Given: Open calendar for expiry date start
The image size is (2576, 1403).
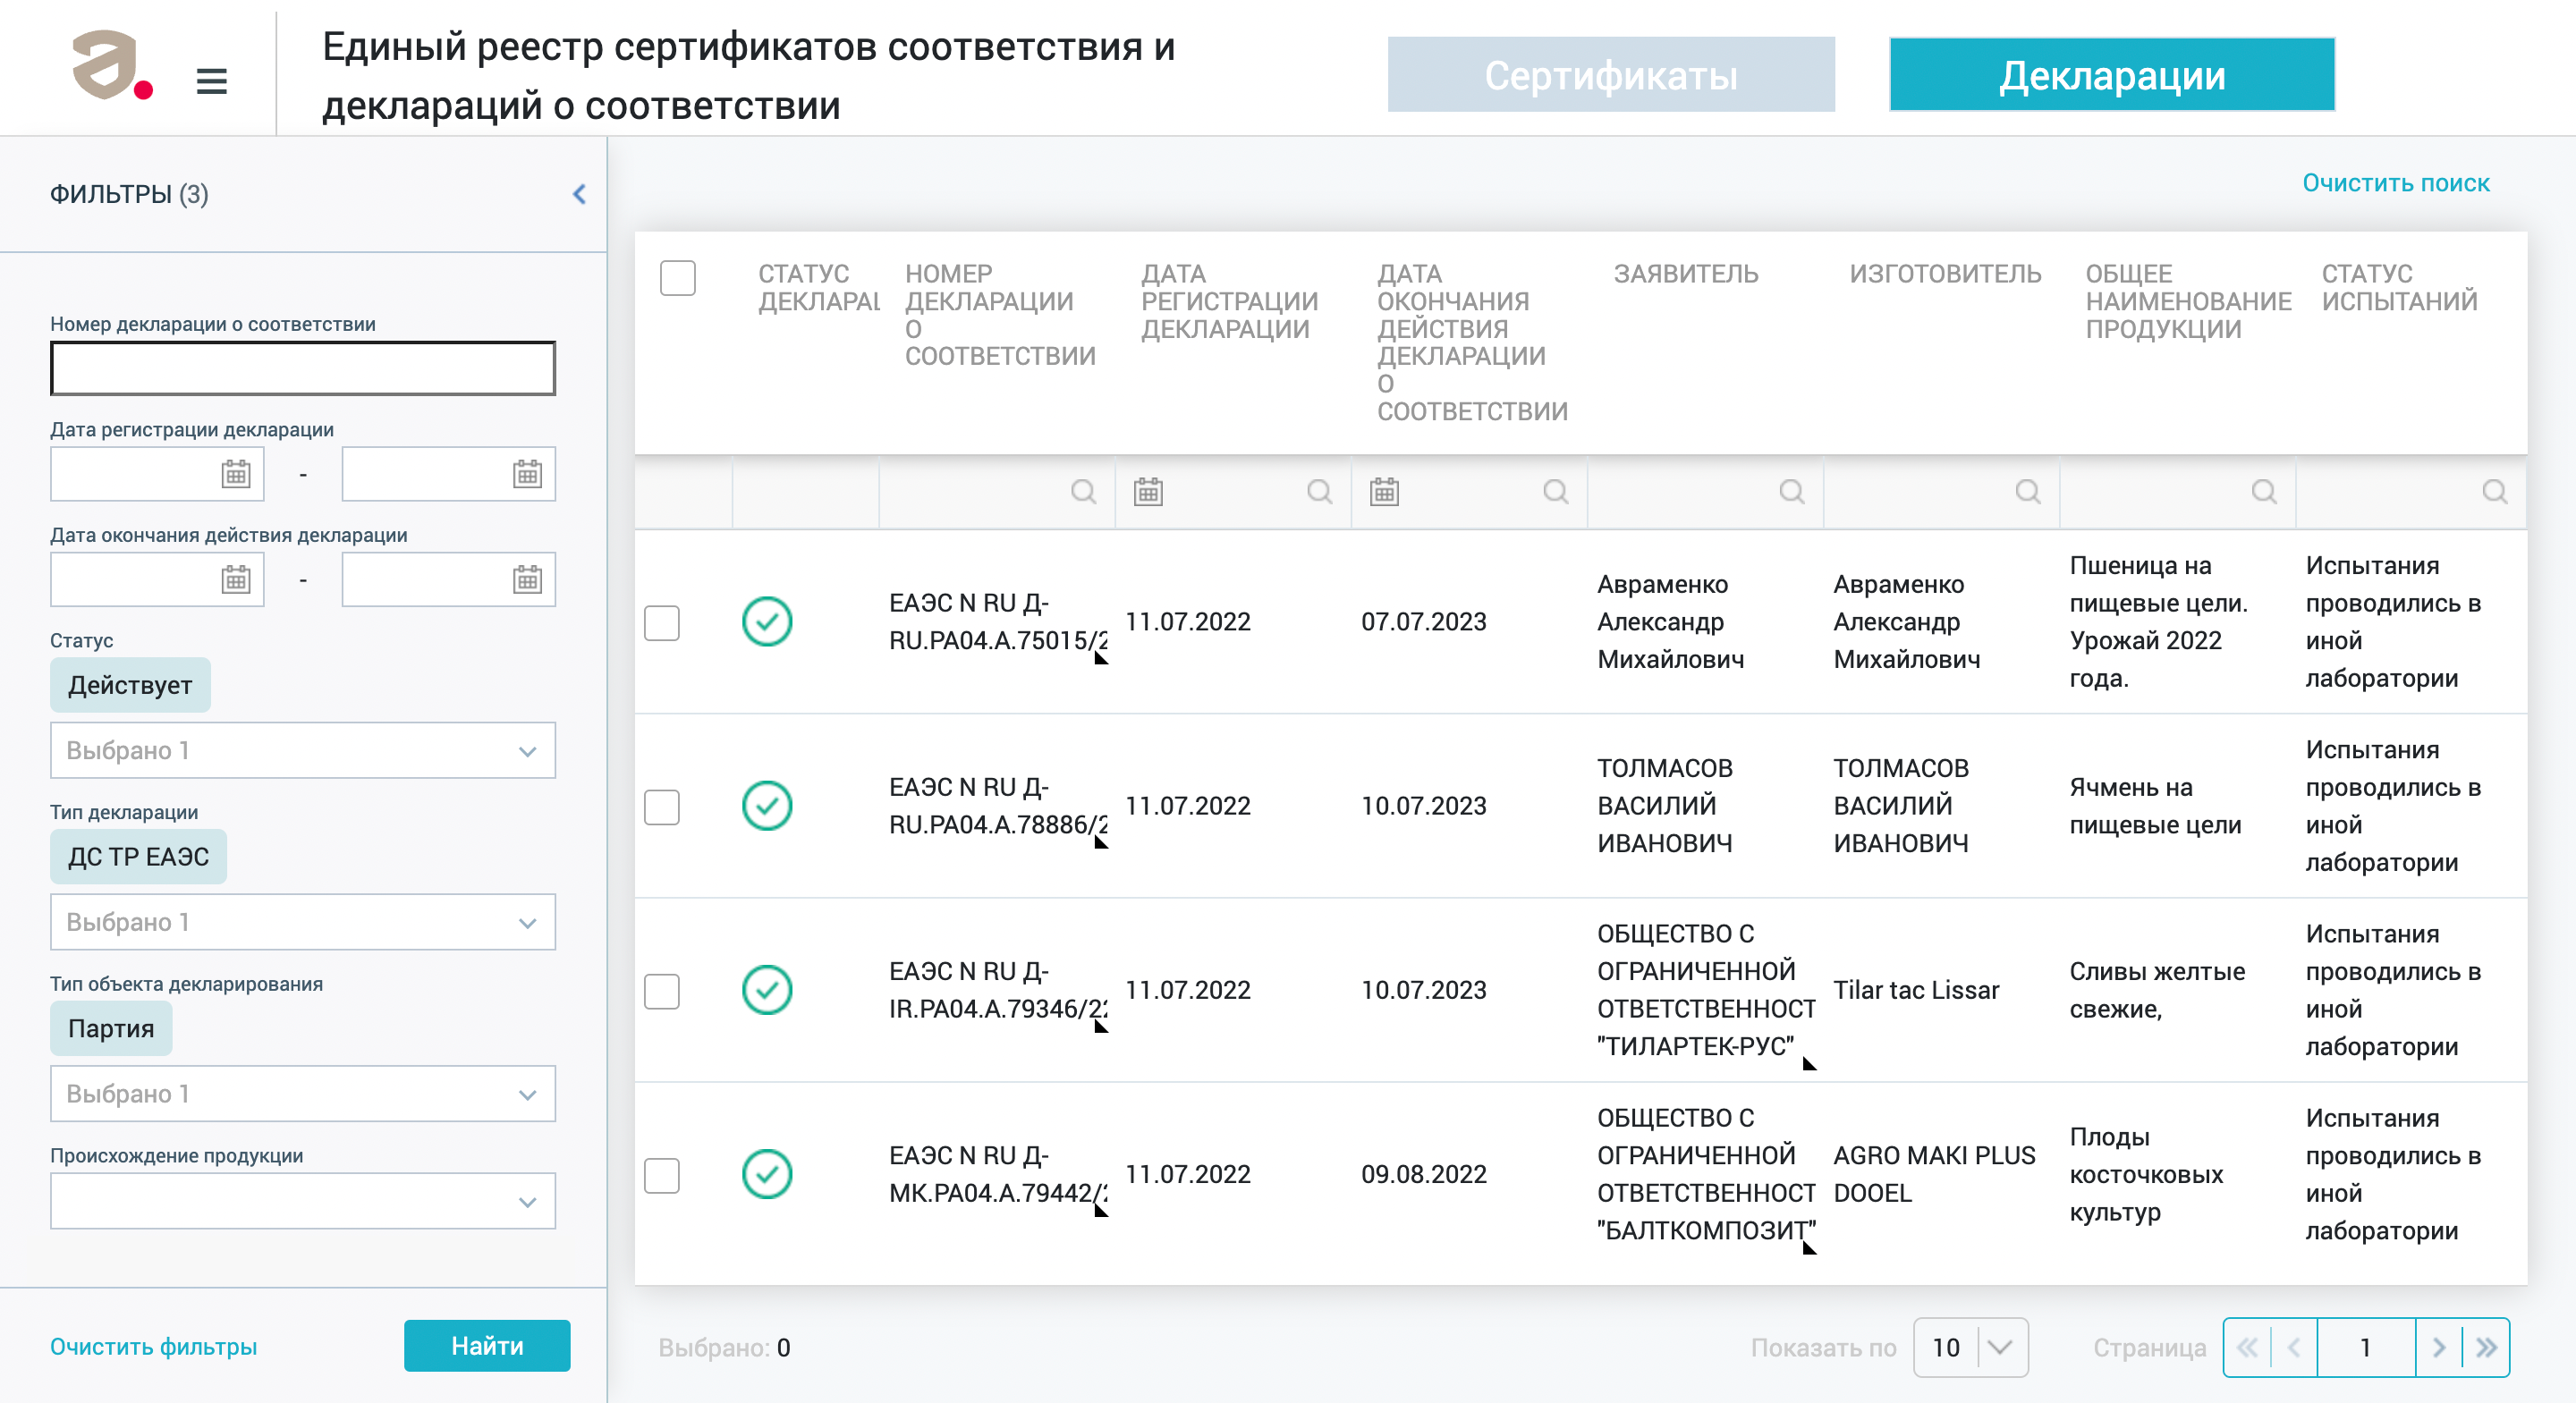Looking at the screenshot, I should coord(236,579).
